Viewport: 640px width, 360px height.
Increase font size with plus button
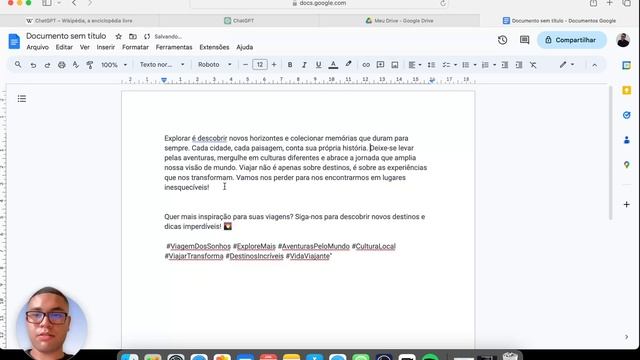pyautogui.click(x=274, y=65)
